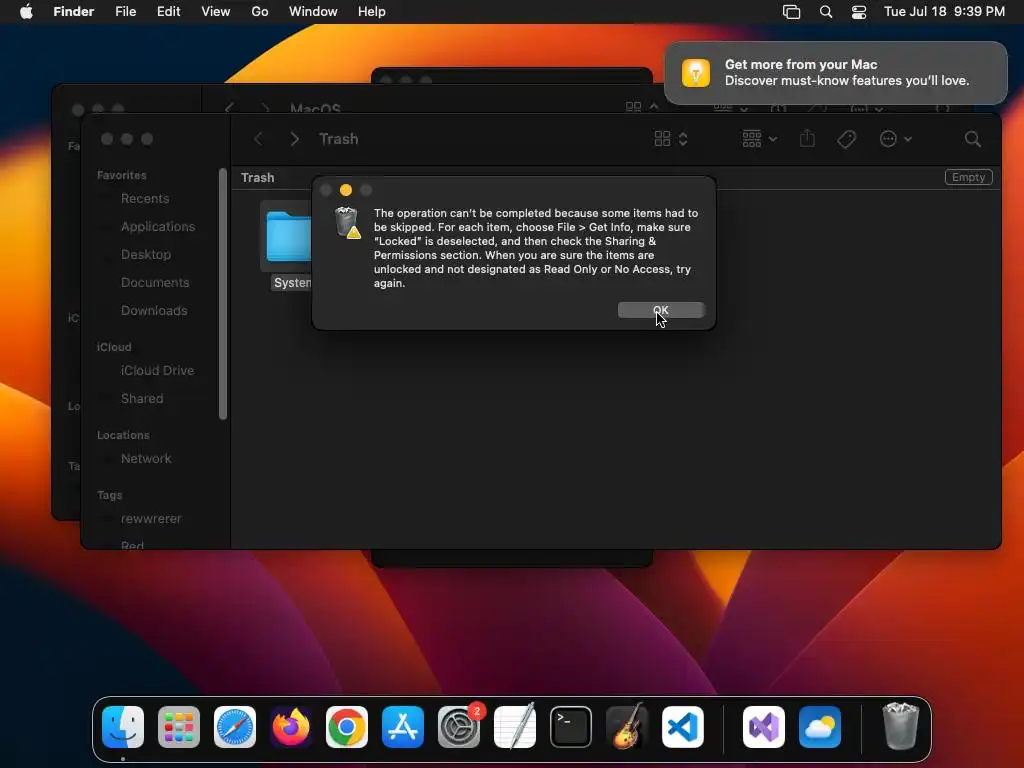This screenshot has width=1024, height=768.
Task: Open Firefox from the Dock
Action: coord(291,726)
